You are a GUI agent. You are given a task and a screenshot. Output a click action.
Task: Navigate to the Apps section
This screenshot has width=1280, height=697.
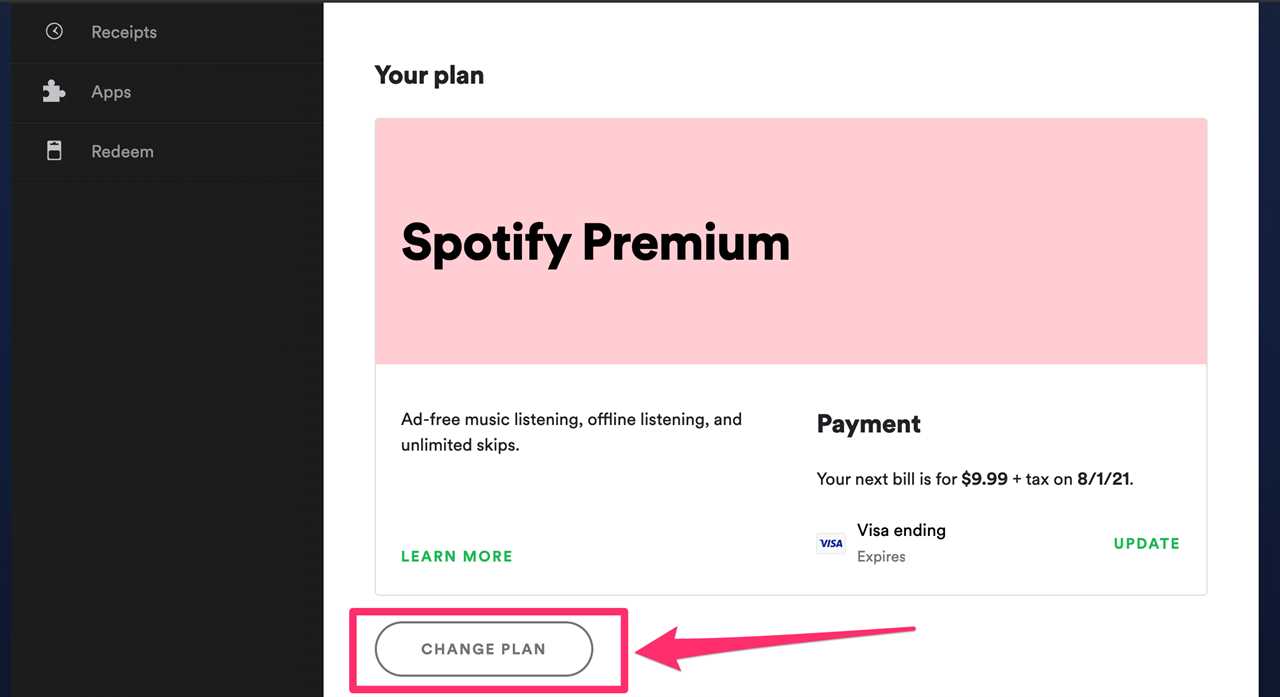click(111, 92)
